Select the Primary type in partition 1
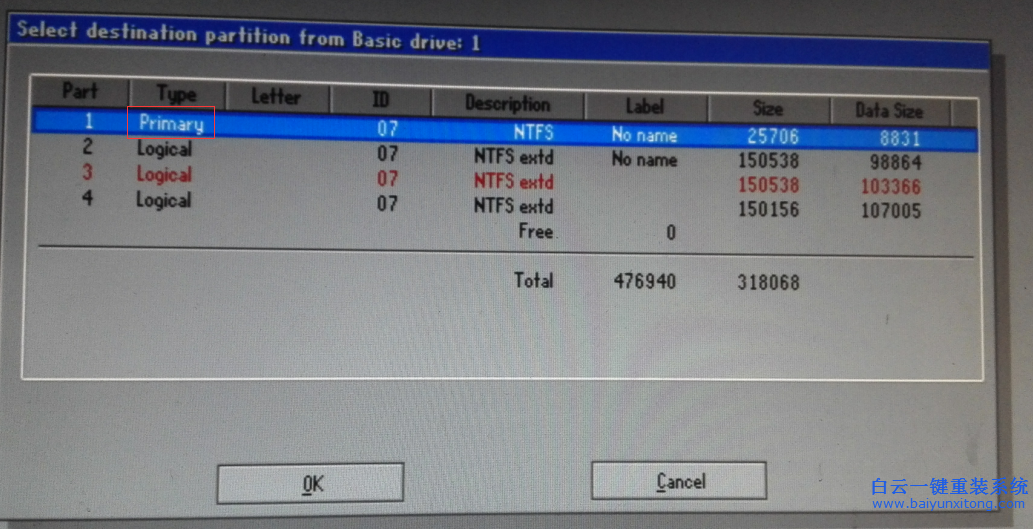The width and height of the screenshot is (1033, 529). pyautogui.click(x=171, y=124)
